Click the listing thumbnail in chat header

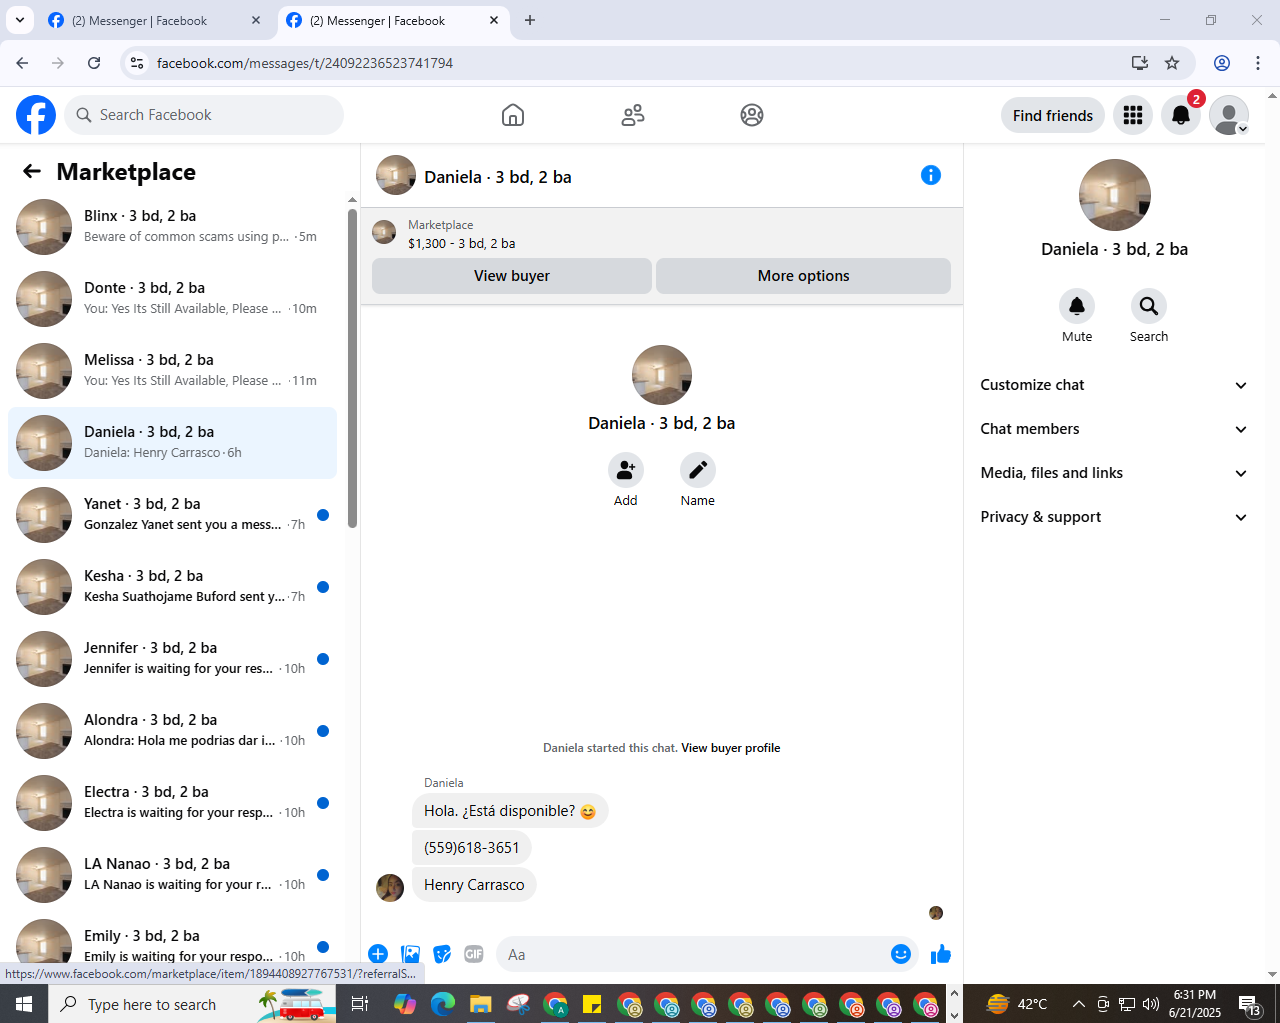pos(396,175)
